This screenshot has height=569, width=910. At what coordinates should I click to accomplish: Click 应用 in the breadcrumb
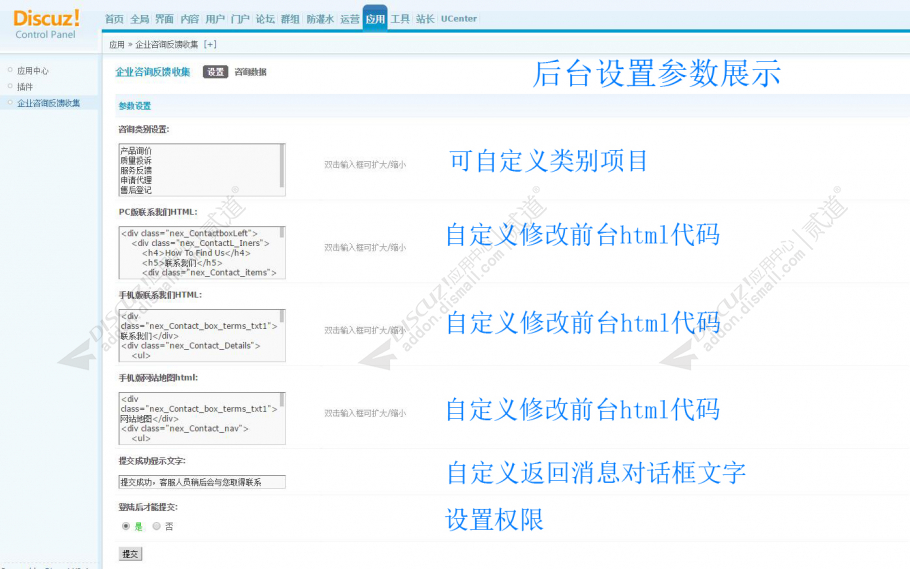[117, 44]
